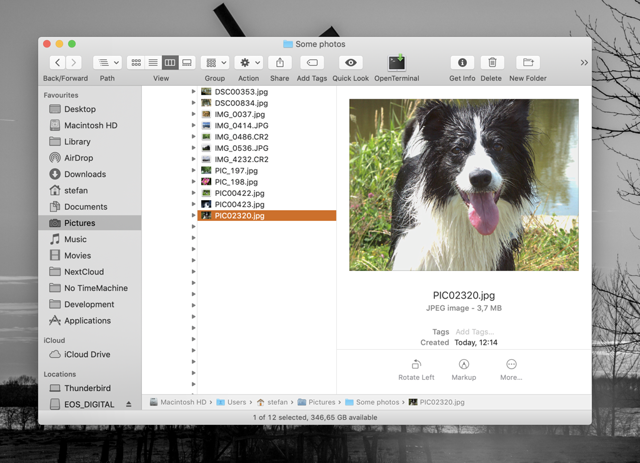
Task: Open AirDrop in the sidebar
Action: [x=90, y=158]
